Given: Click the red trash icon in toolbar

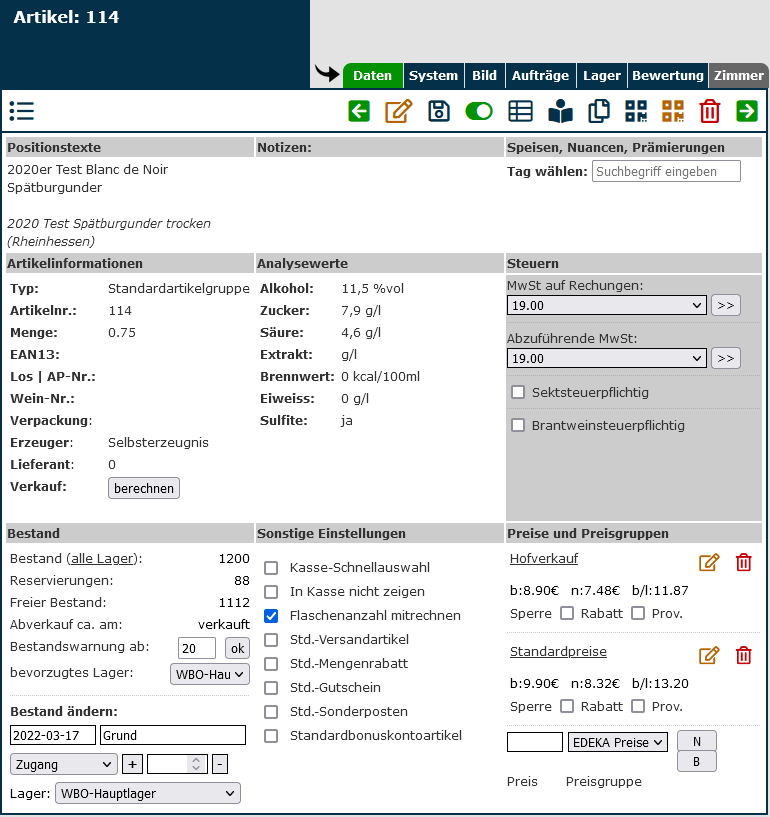Looking at the screenshot, I should coord(710,111).
